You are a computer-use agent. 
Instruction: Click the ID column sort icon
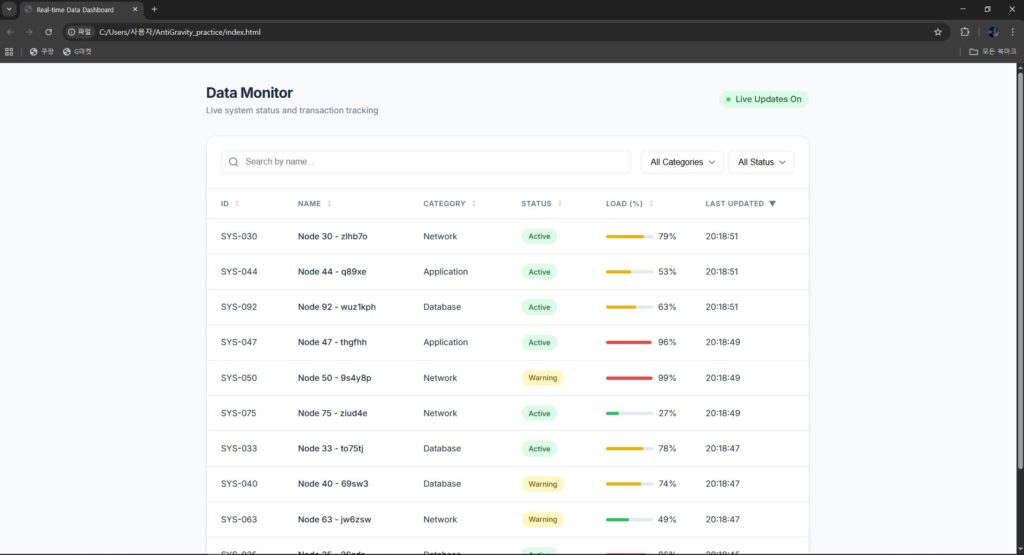click(x=237, y=204)
